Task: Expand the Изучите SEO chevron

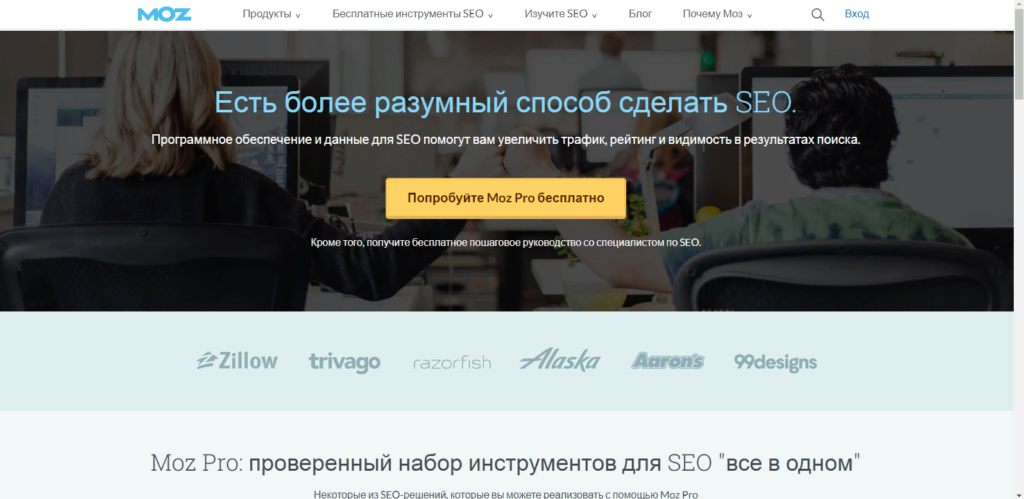Action: click(594, 16)
